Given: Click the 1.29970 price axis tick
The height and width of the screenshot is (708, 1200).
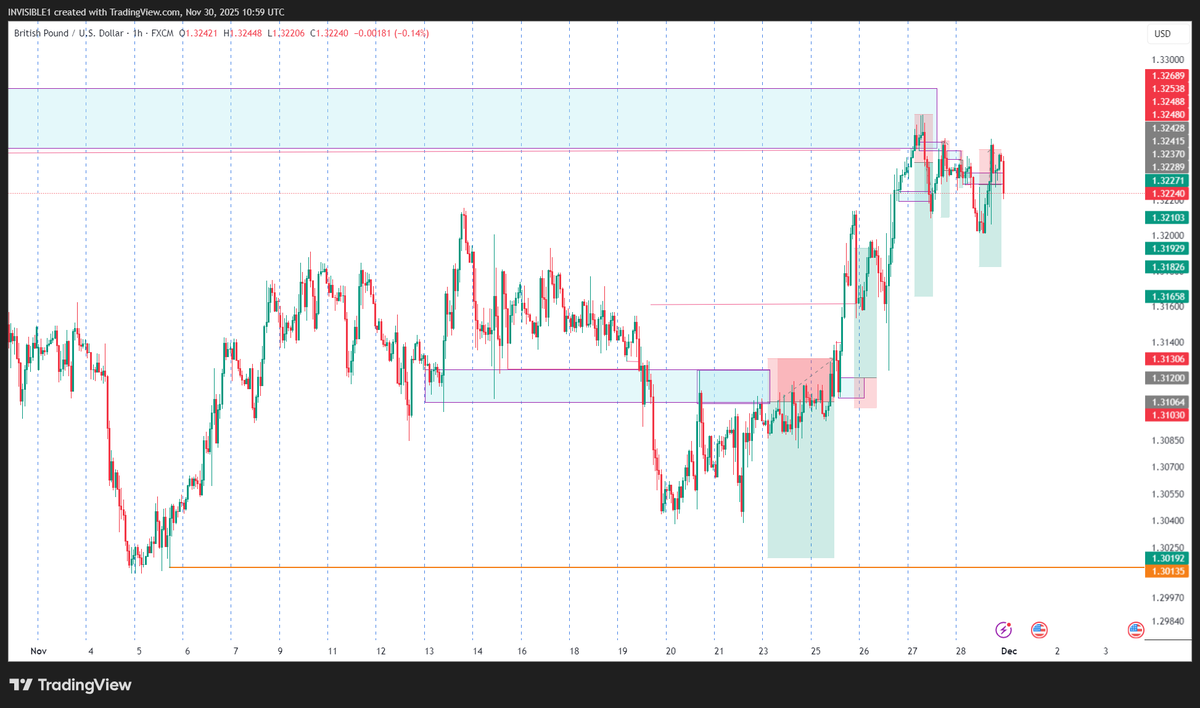Looking at the screenshot, I should point(1168,598).
